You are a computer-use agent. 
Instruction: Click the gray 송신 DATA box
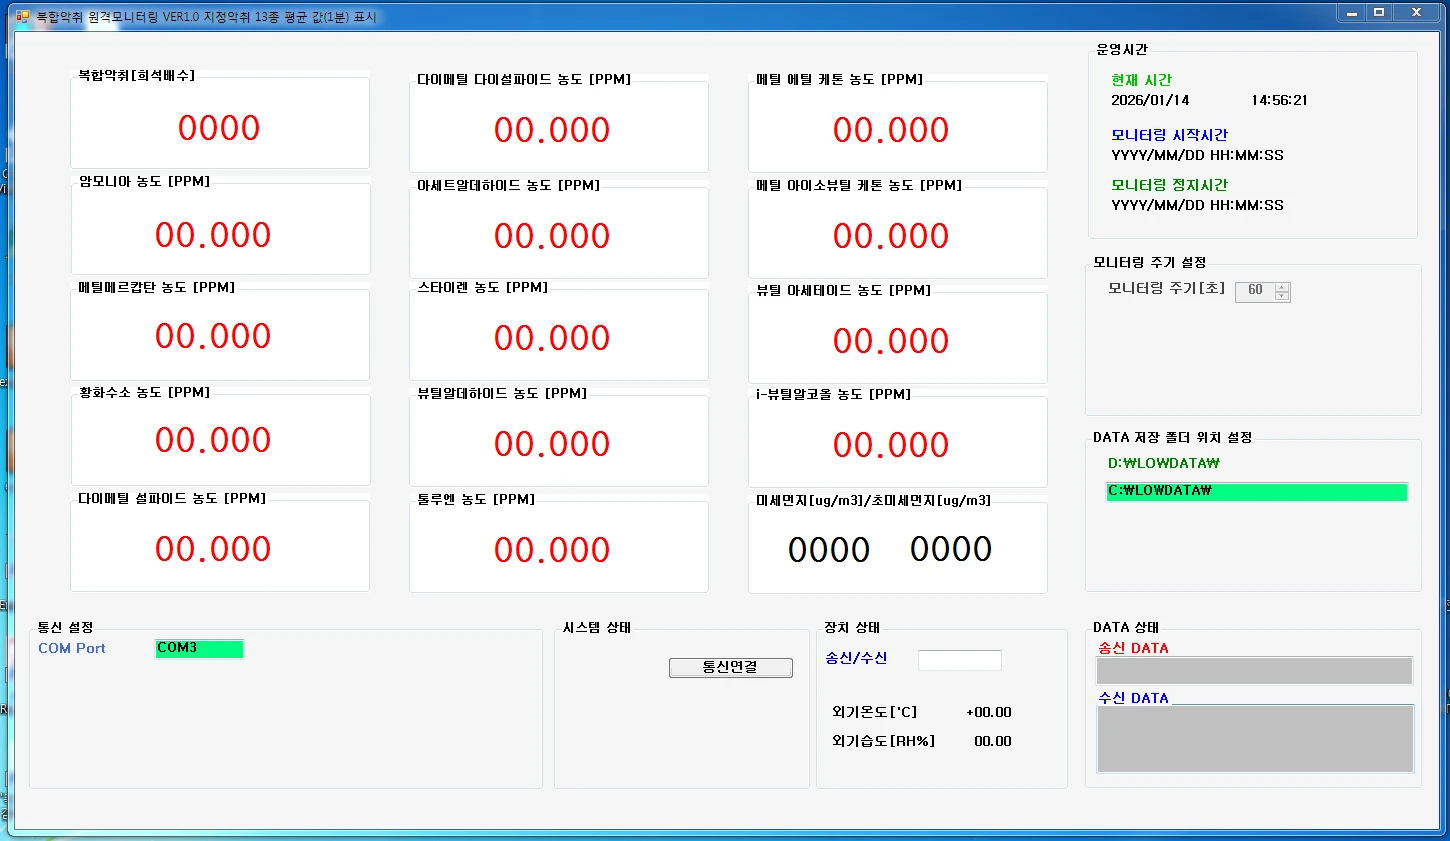pyautogui.click(x=1255, y=670)
